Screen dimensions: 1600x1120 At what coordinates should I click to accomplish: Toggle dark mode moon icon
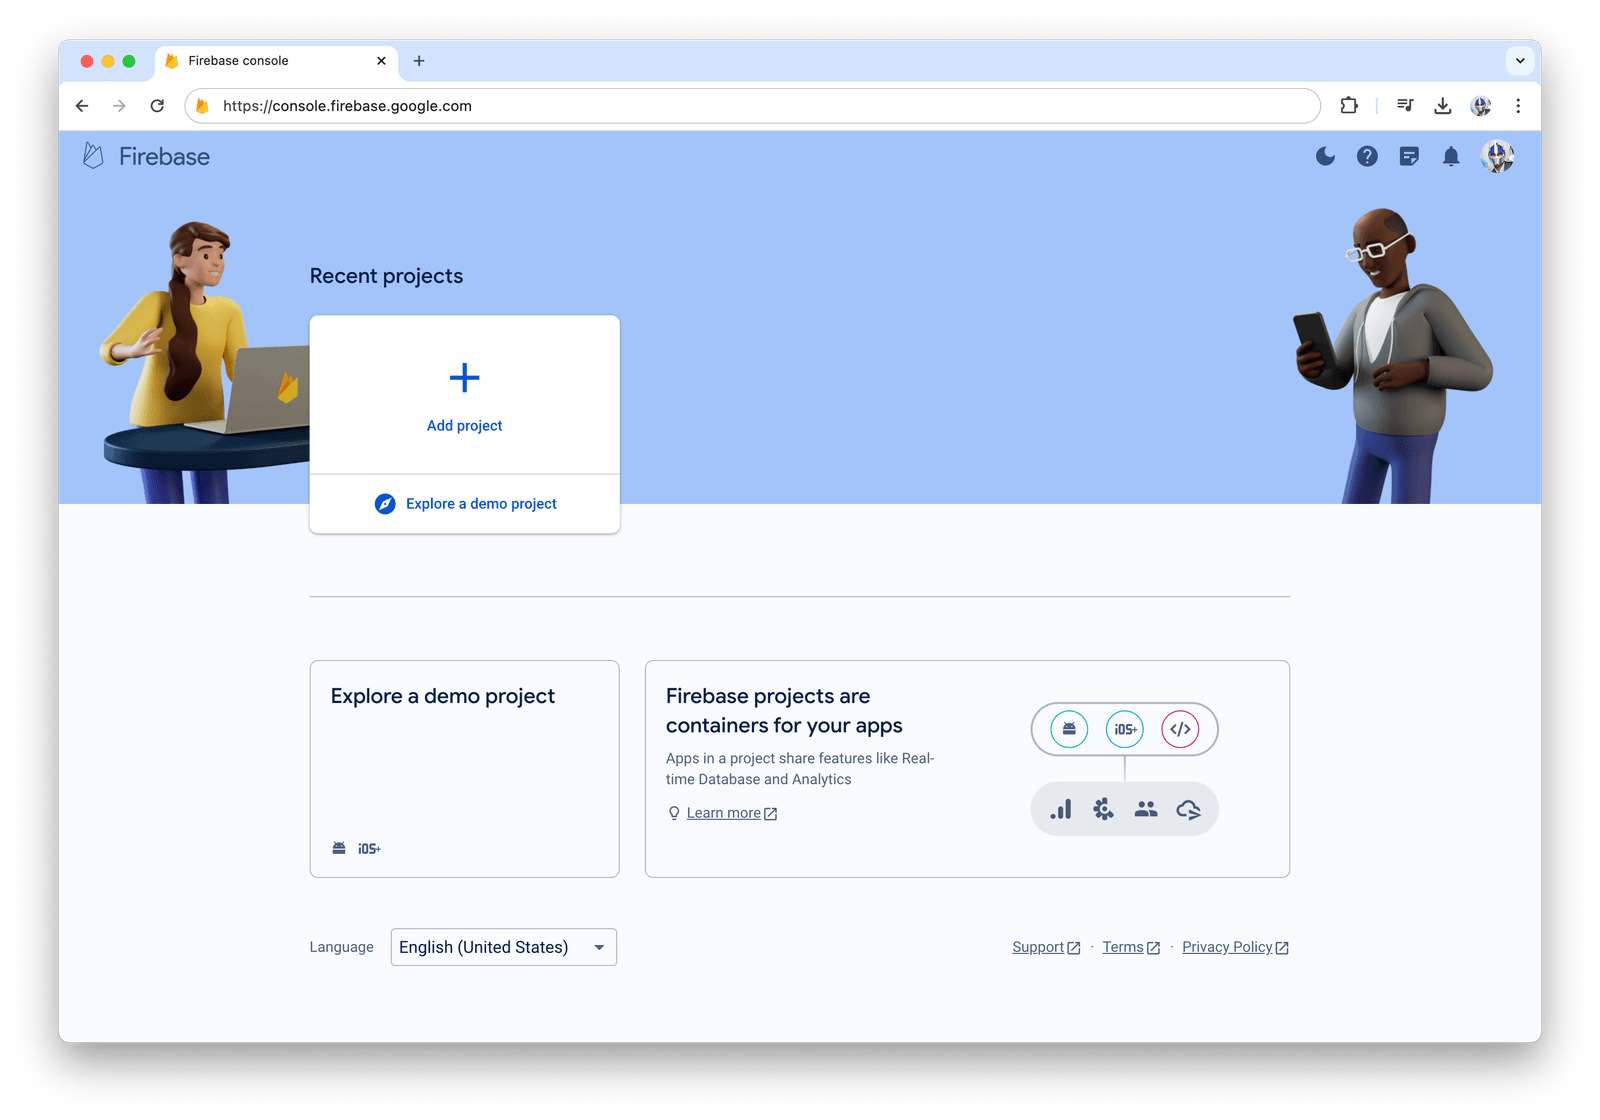[x=1325, y=156]
